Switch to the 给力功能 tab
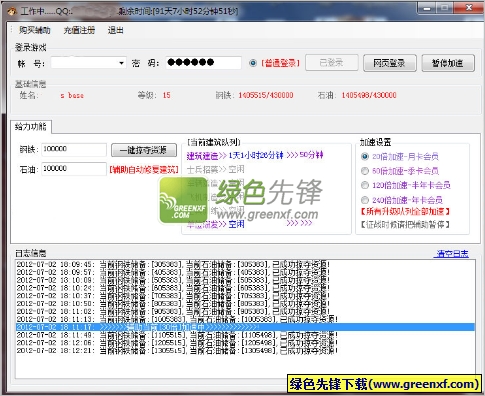The image size is (485, 396). 31,127
